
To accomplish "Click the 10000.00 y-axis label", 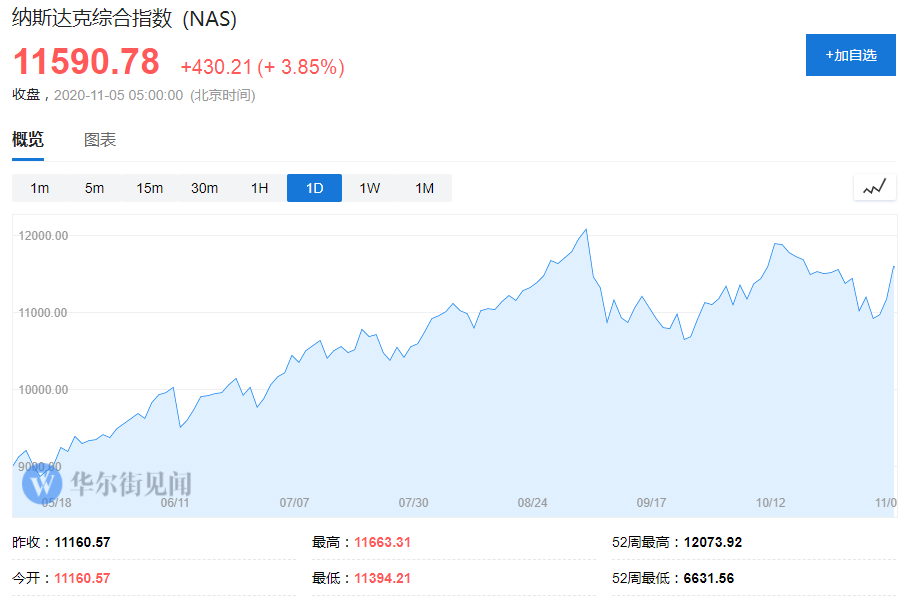I will [x=43, y=390].
